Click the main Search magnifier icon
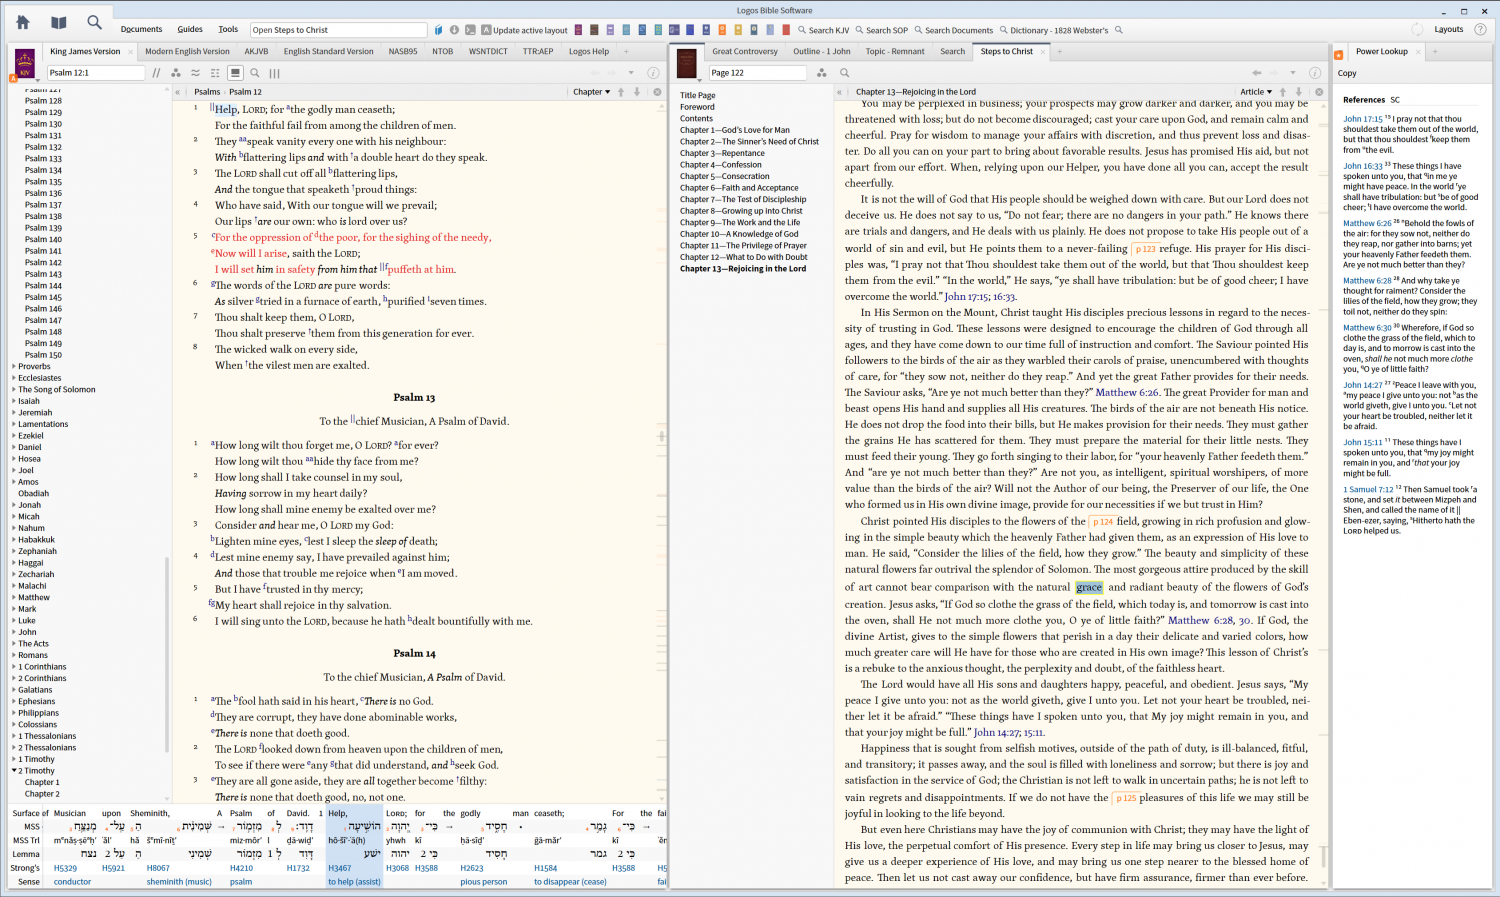Viewport: 1500px width, 897px height. pyautogui.click(x=94, y=22)
